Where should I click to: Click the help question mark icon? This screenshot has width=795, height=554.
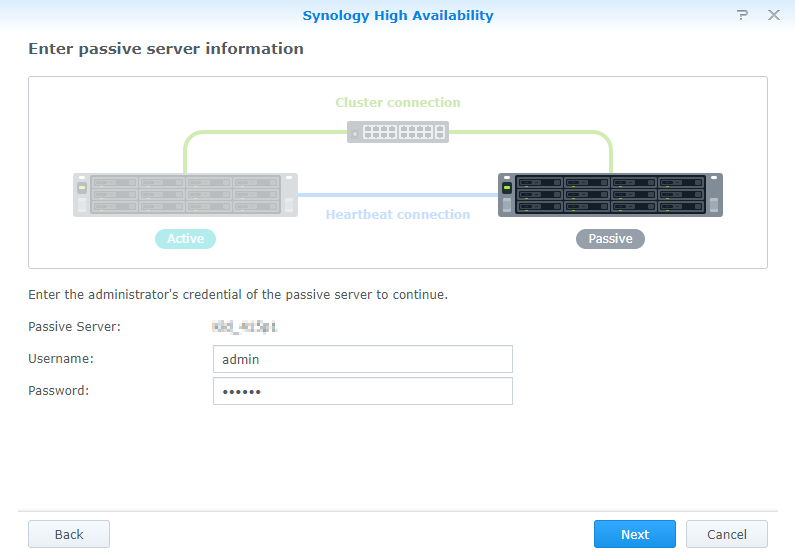pos(742,15)
